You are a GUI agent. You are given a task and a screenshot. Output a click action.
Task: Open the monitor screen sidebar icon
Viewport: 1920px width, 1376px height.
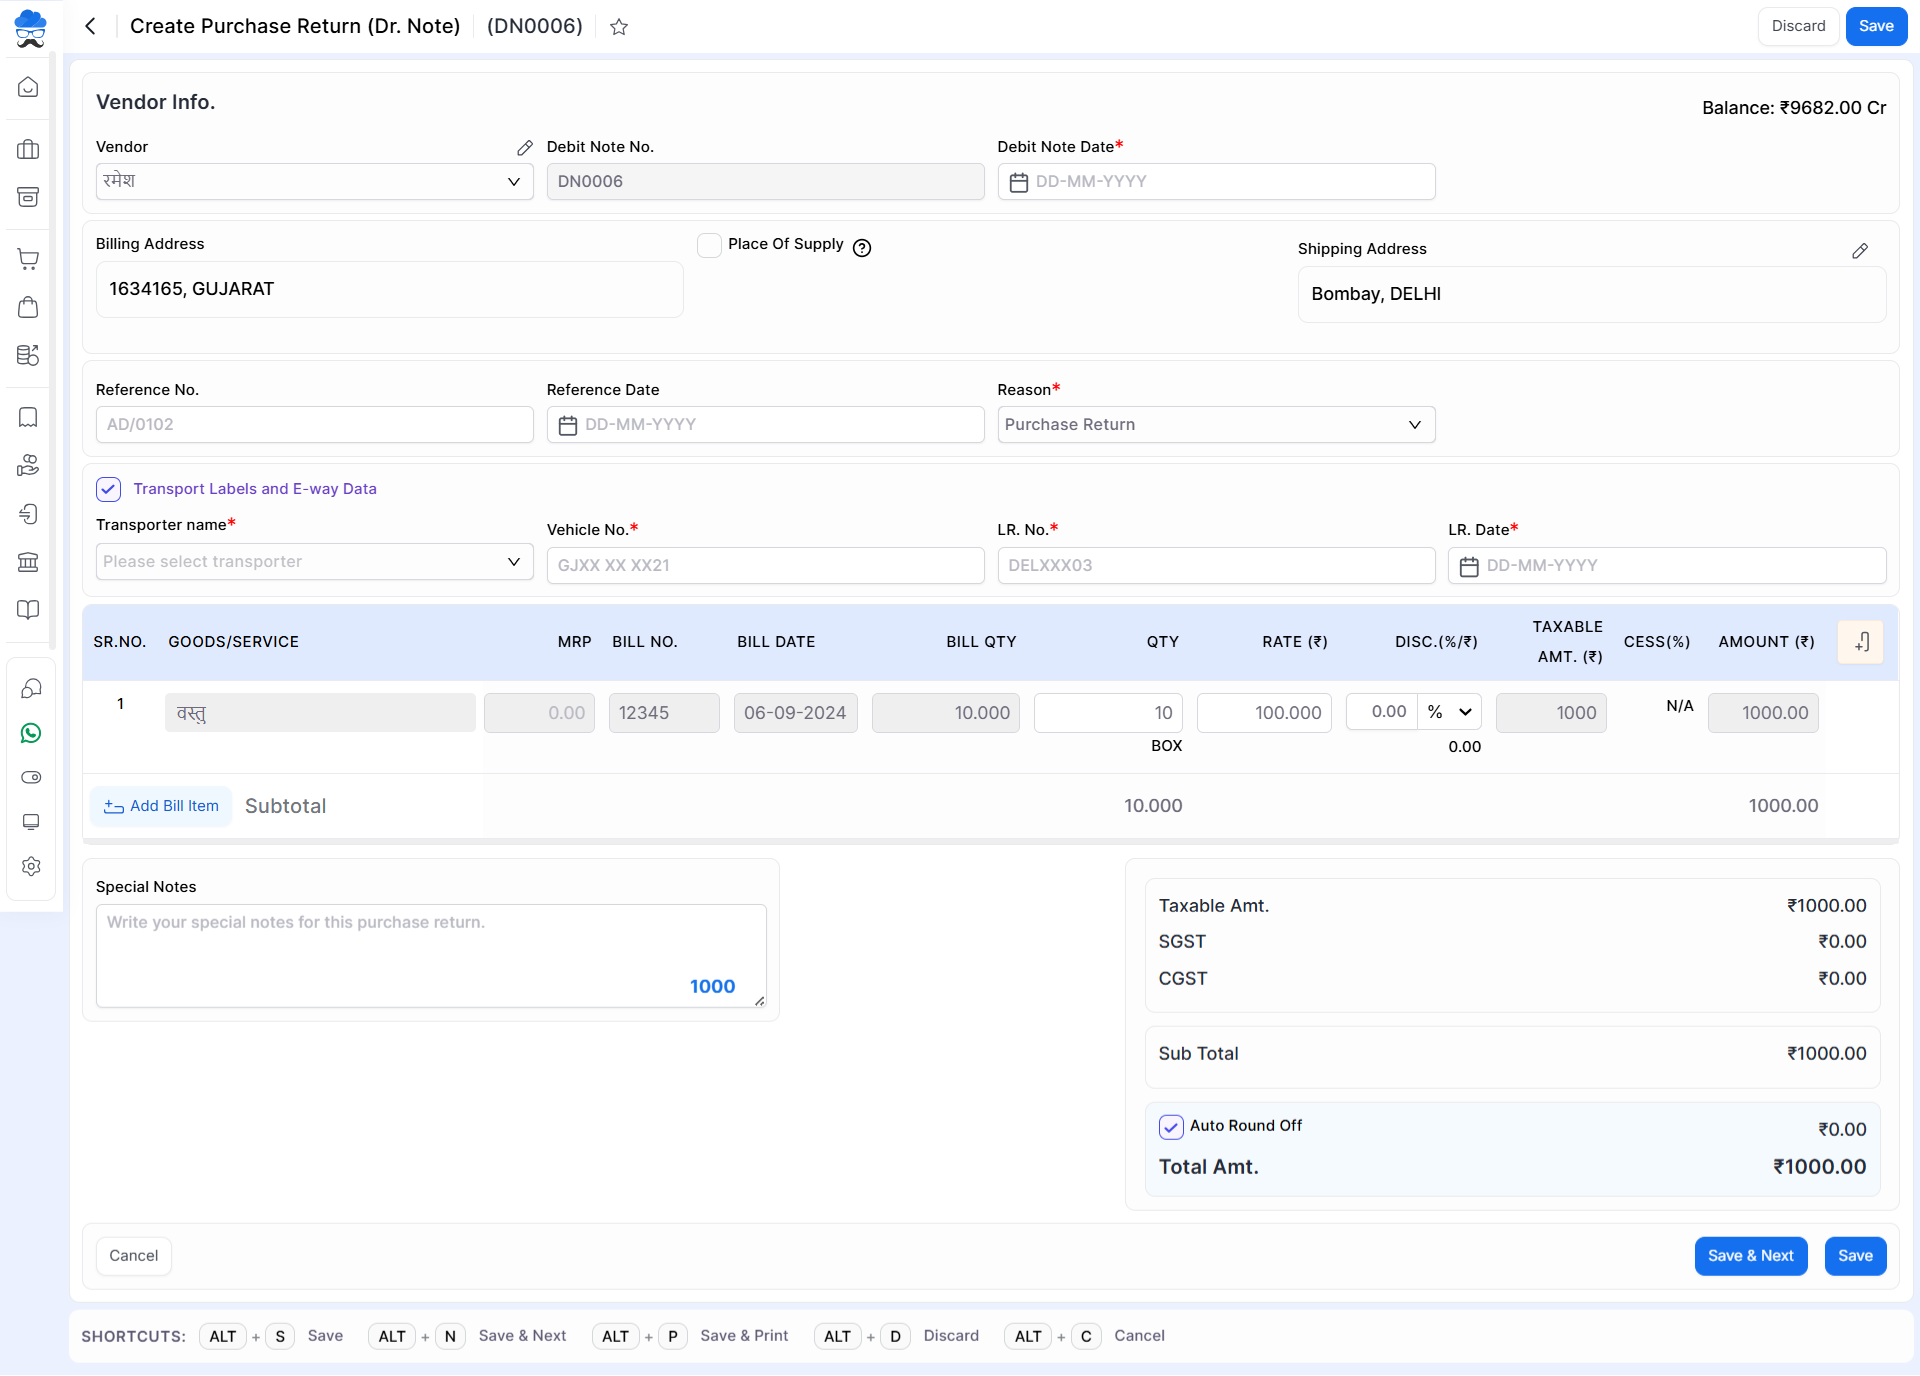(x=31, y=822)
